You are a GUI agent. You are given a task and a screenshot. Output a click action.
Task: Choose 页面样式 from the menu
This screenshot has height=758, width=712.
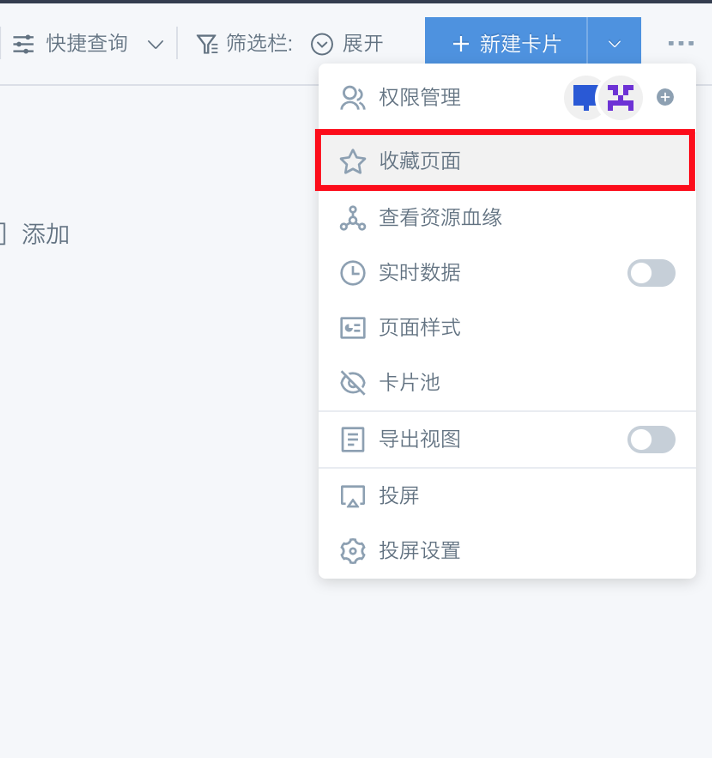click(x=507, y=328)
